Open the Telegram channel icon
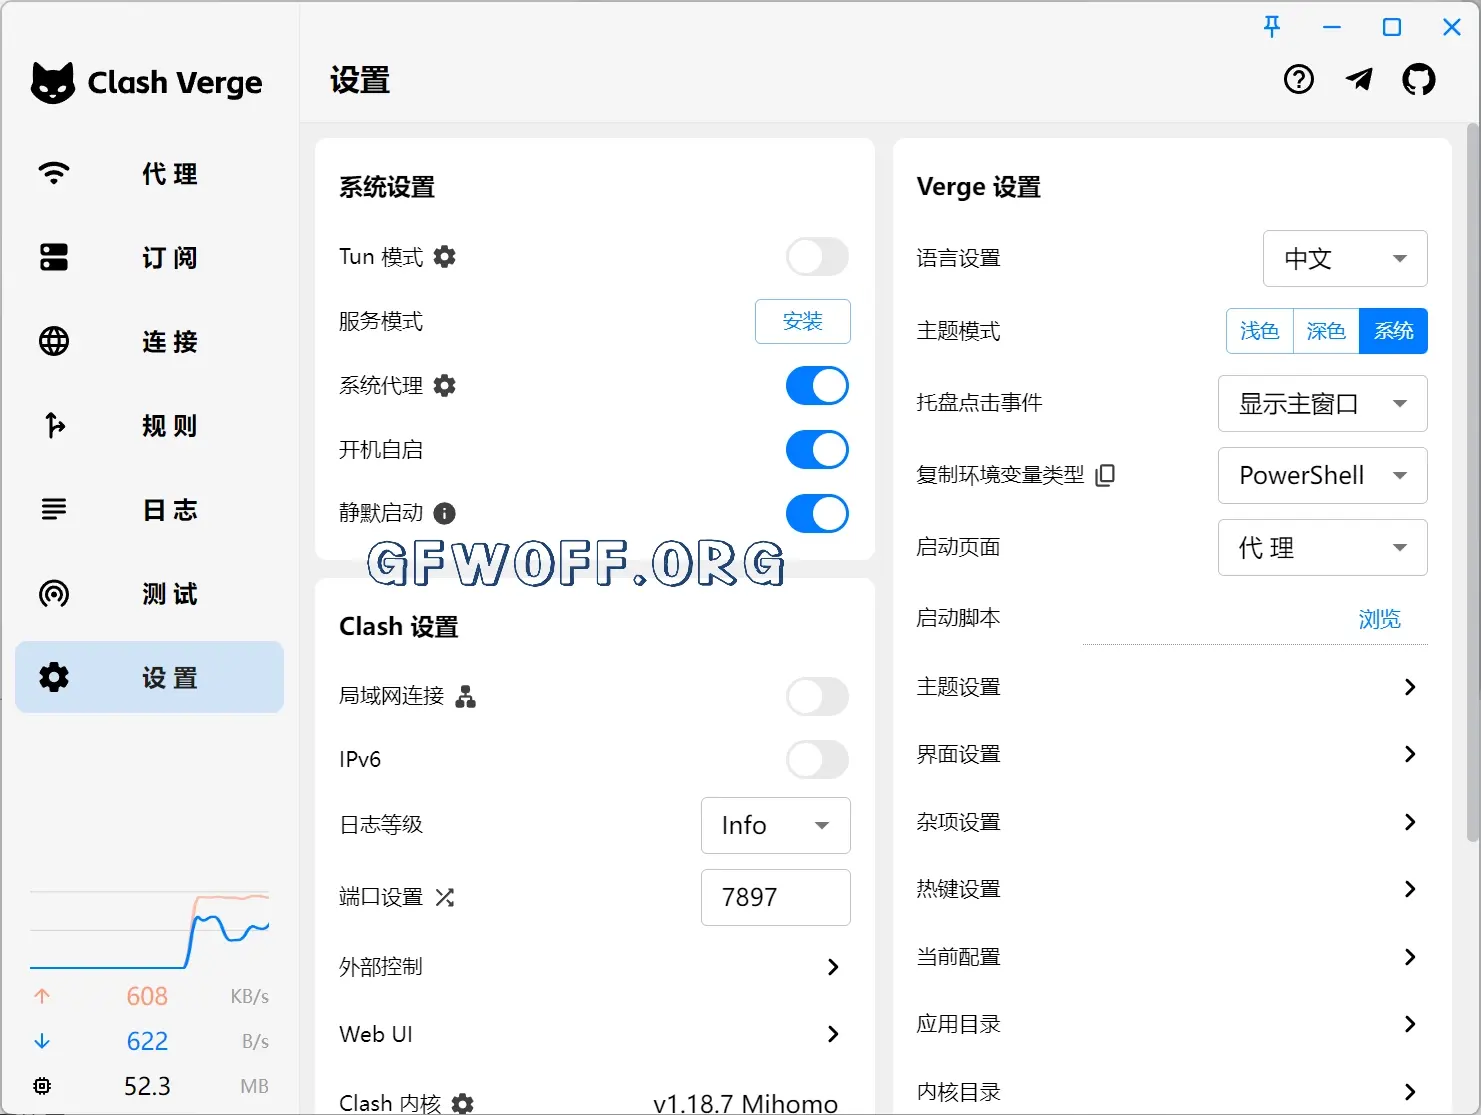1481x1115 pixels. [1359, 79]
